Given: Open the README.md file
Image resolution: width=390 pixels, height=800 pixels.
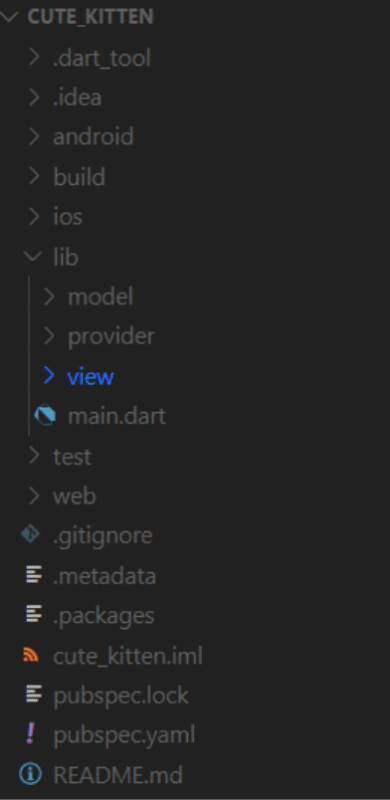Looking at the screenshot, I should (x=118, y=775).
